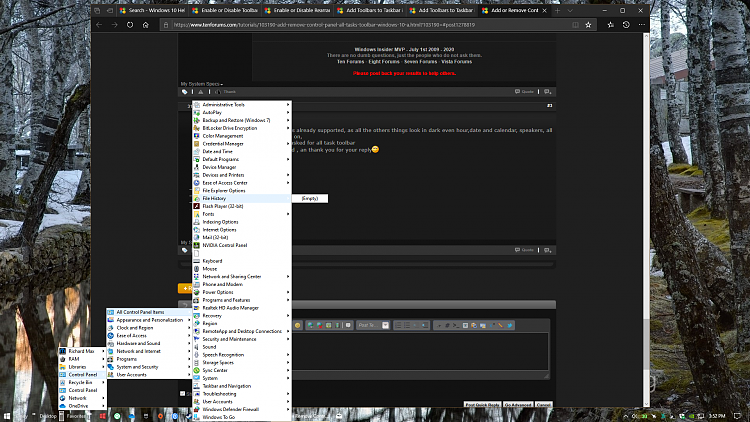Switch to 'Enable or Disable Toolbars' tab
This screenshot has width=750, height=422.
click(x=224, y=10)
